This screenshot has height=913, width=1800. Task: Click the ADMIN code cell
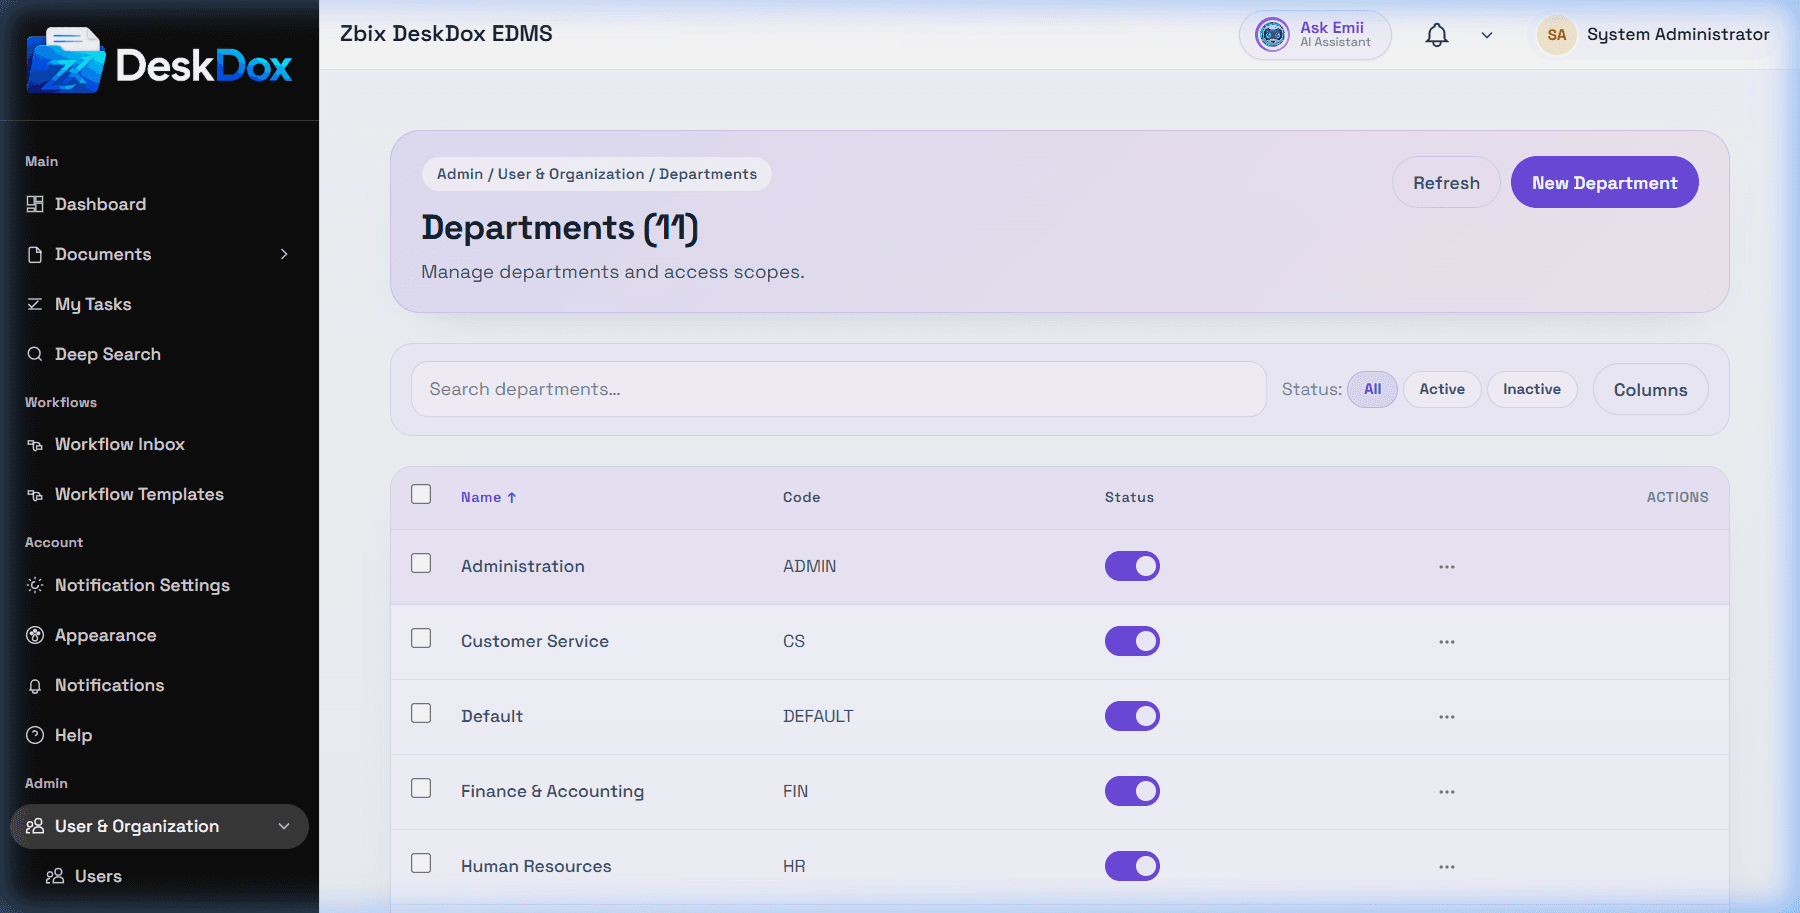tap(809, 566)
